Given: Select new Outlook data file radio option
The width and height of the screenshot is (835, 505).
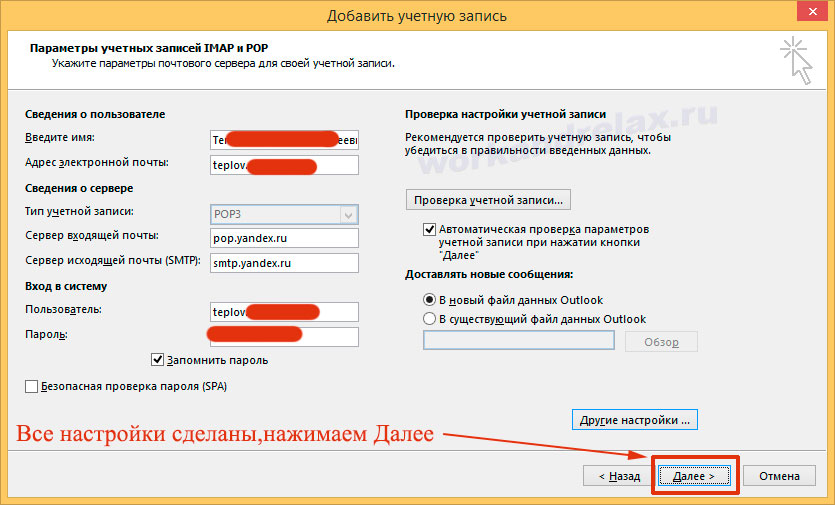Looking at the screenshot, I should click(430, 300).
